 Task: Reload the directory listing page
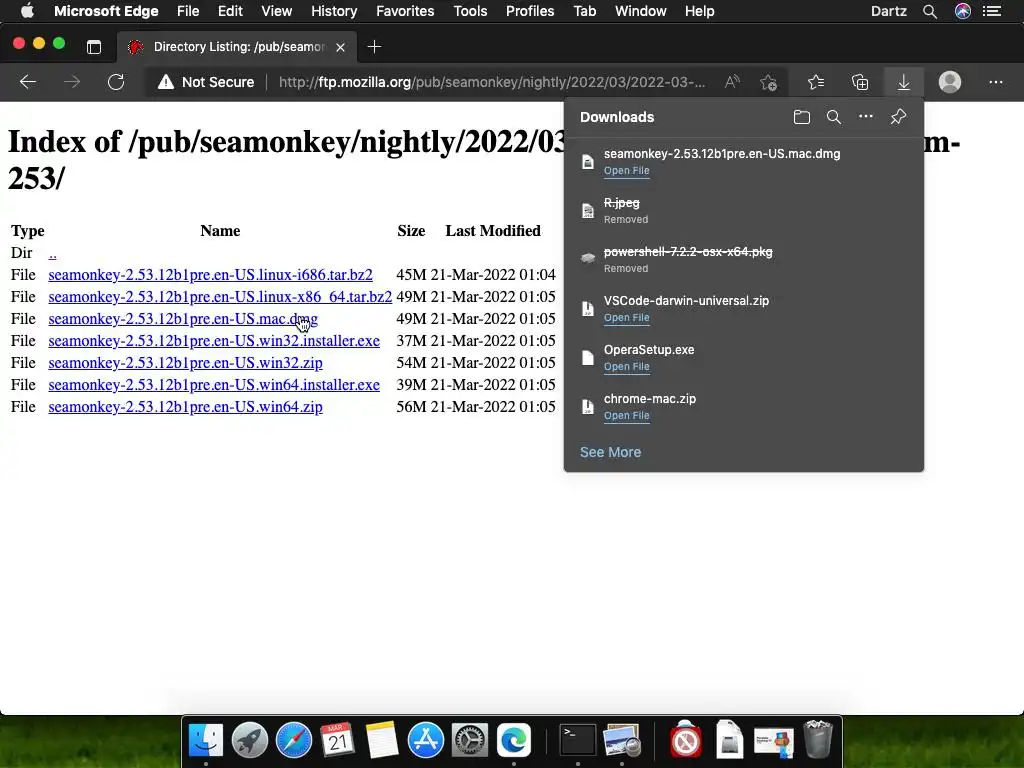[116, 82]
